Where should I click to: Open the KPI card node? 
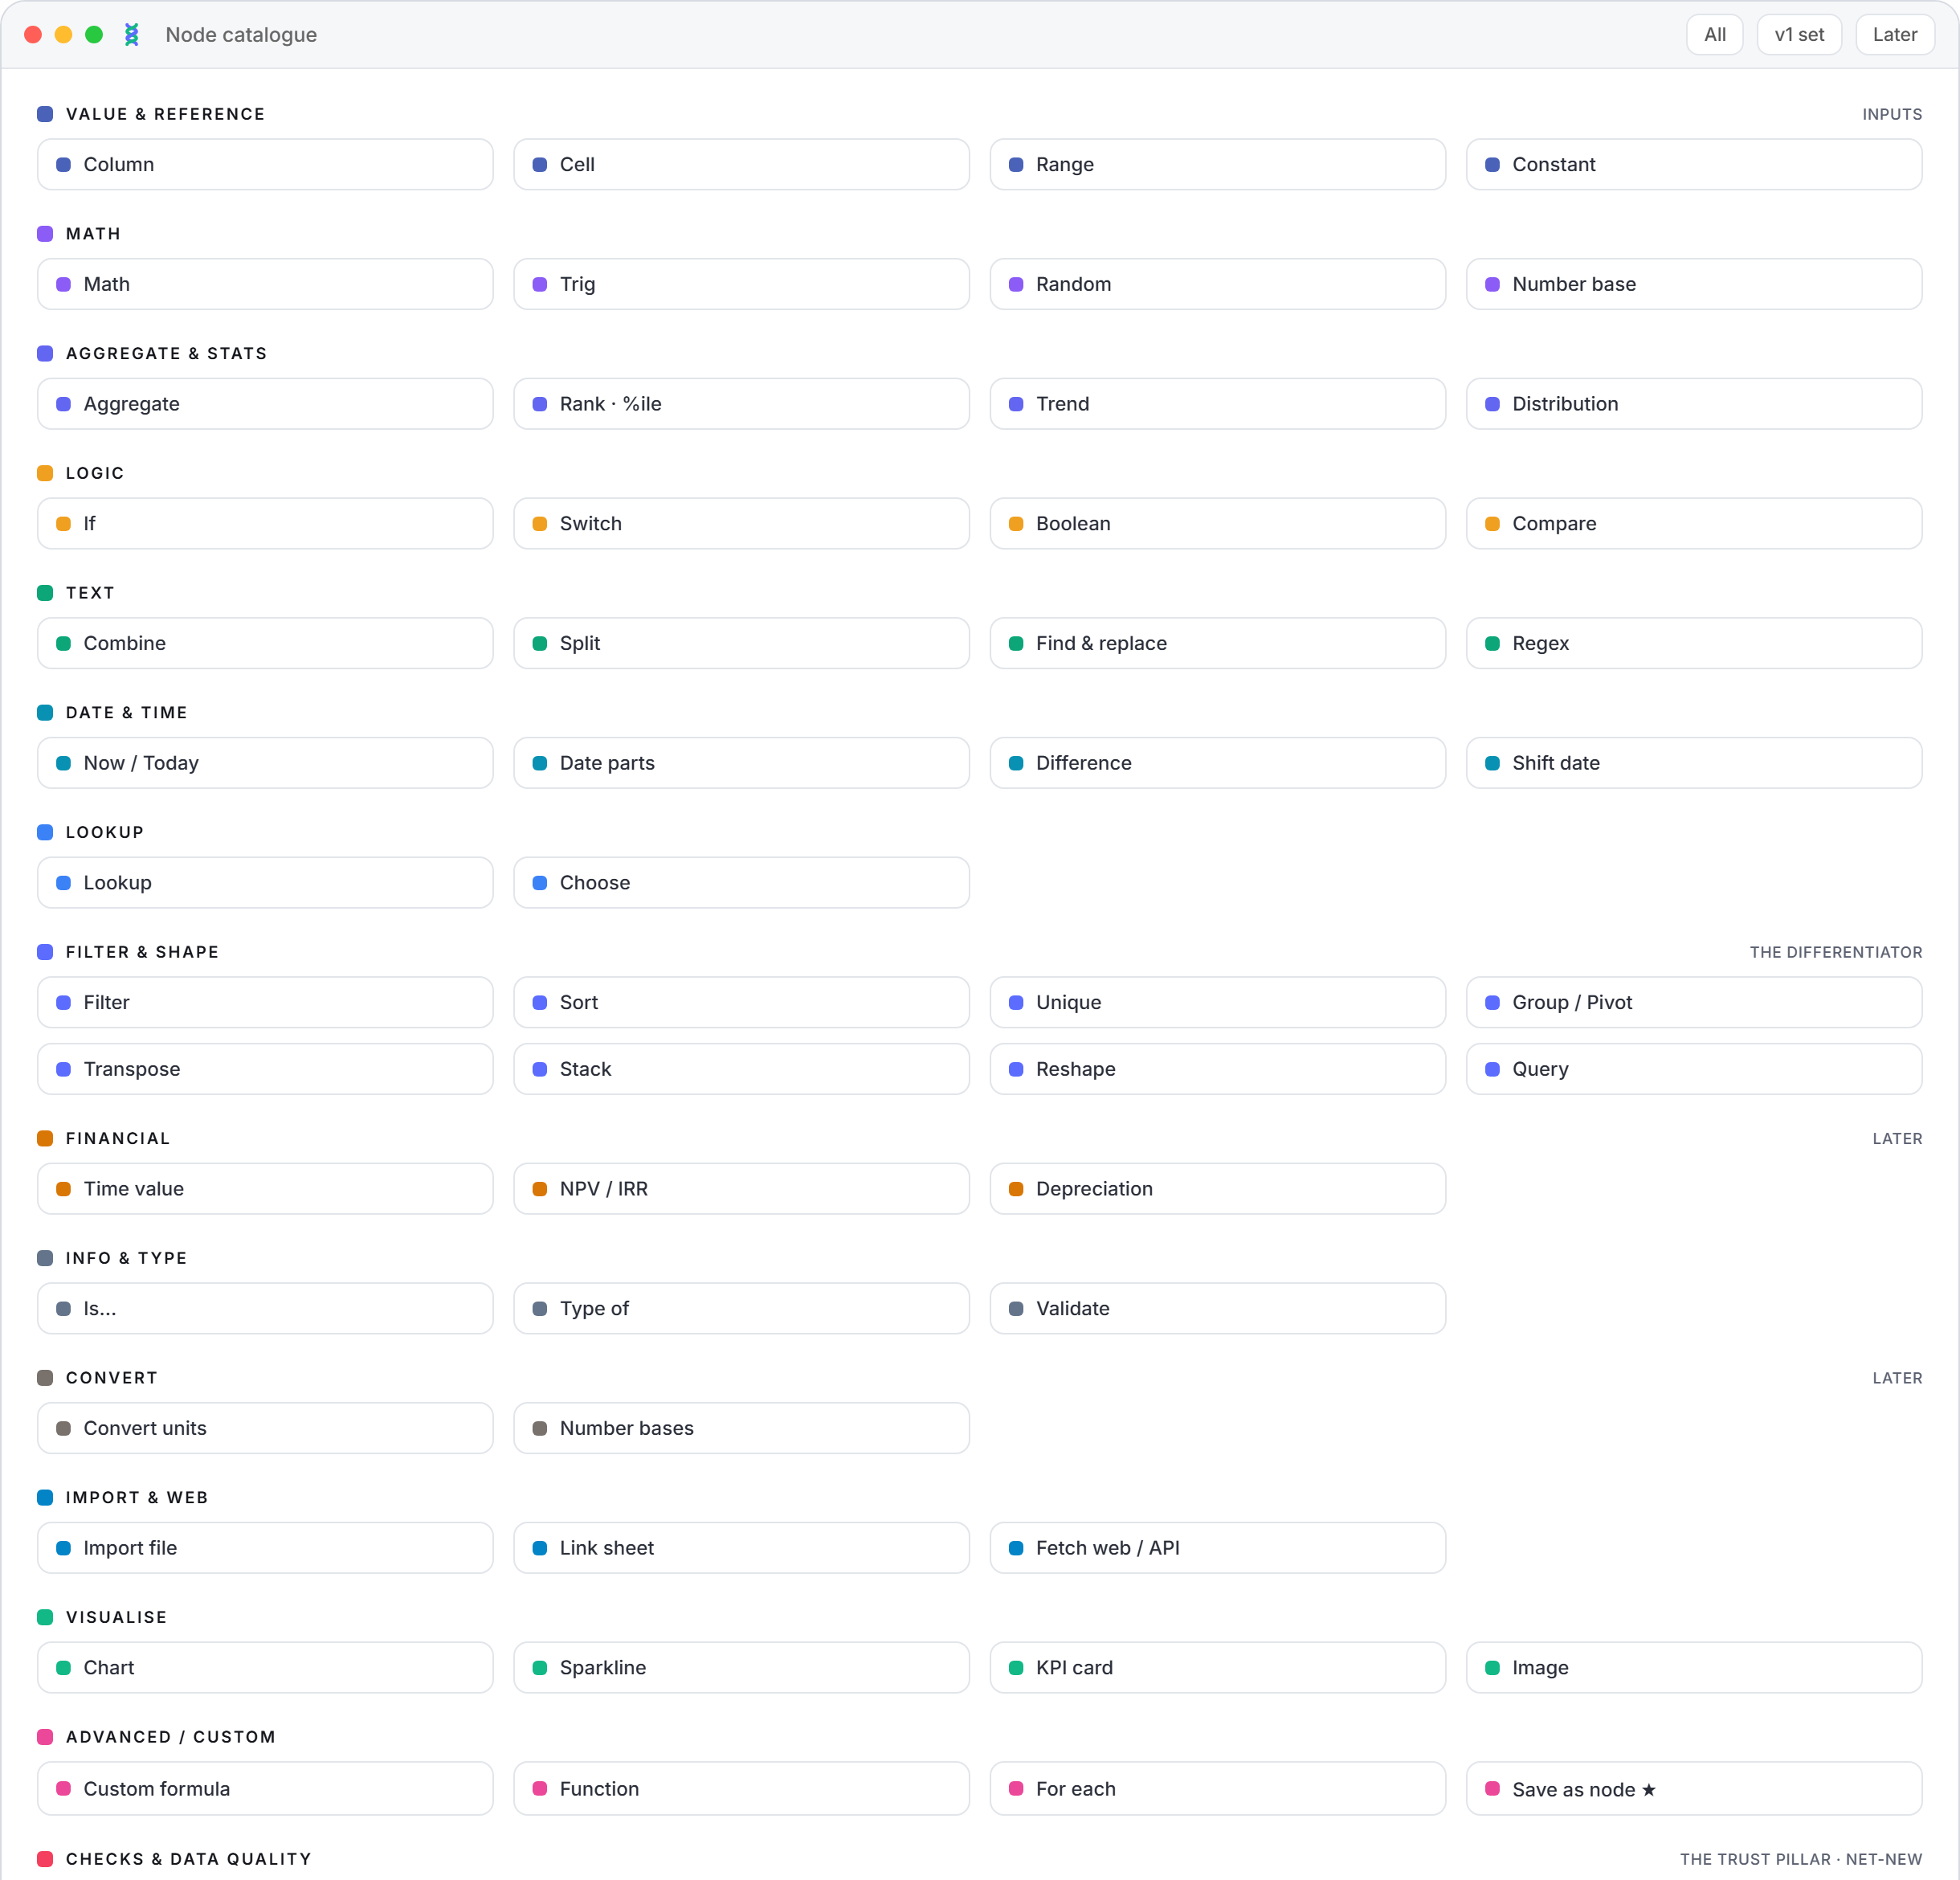tap(1217, 1667)
